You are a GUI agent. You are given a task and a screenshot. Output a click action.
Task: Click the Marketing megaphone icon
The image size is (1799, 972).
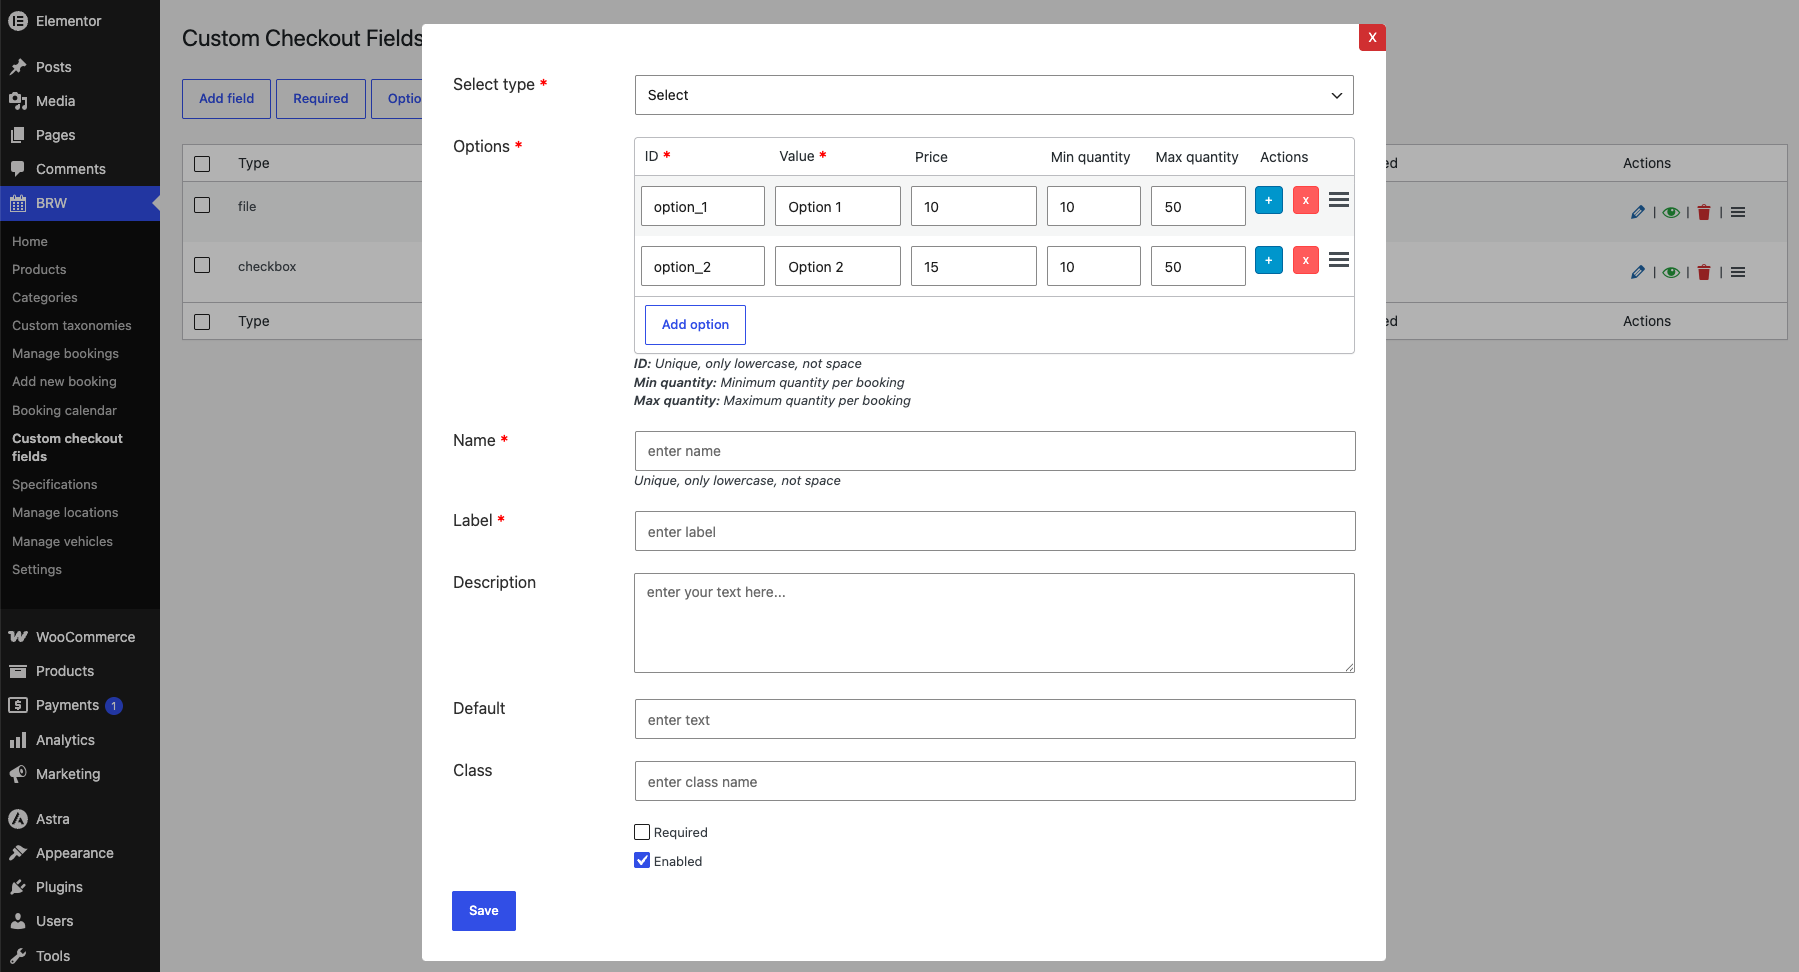click(18, 774)
